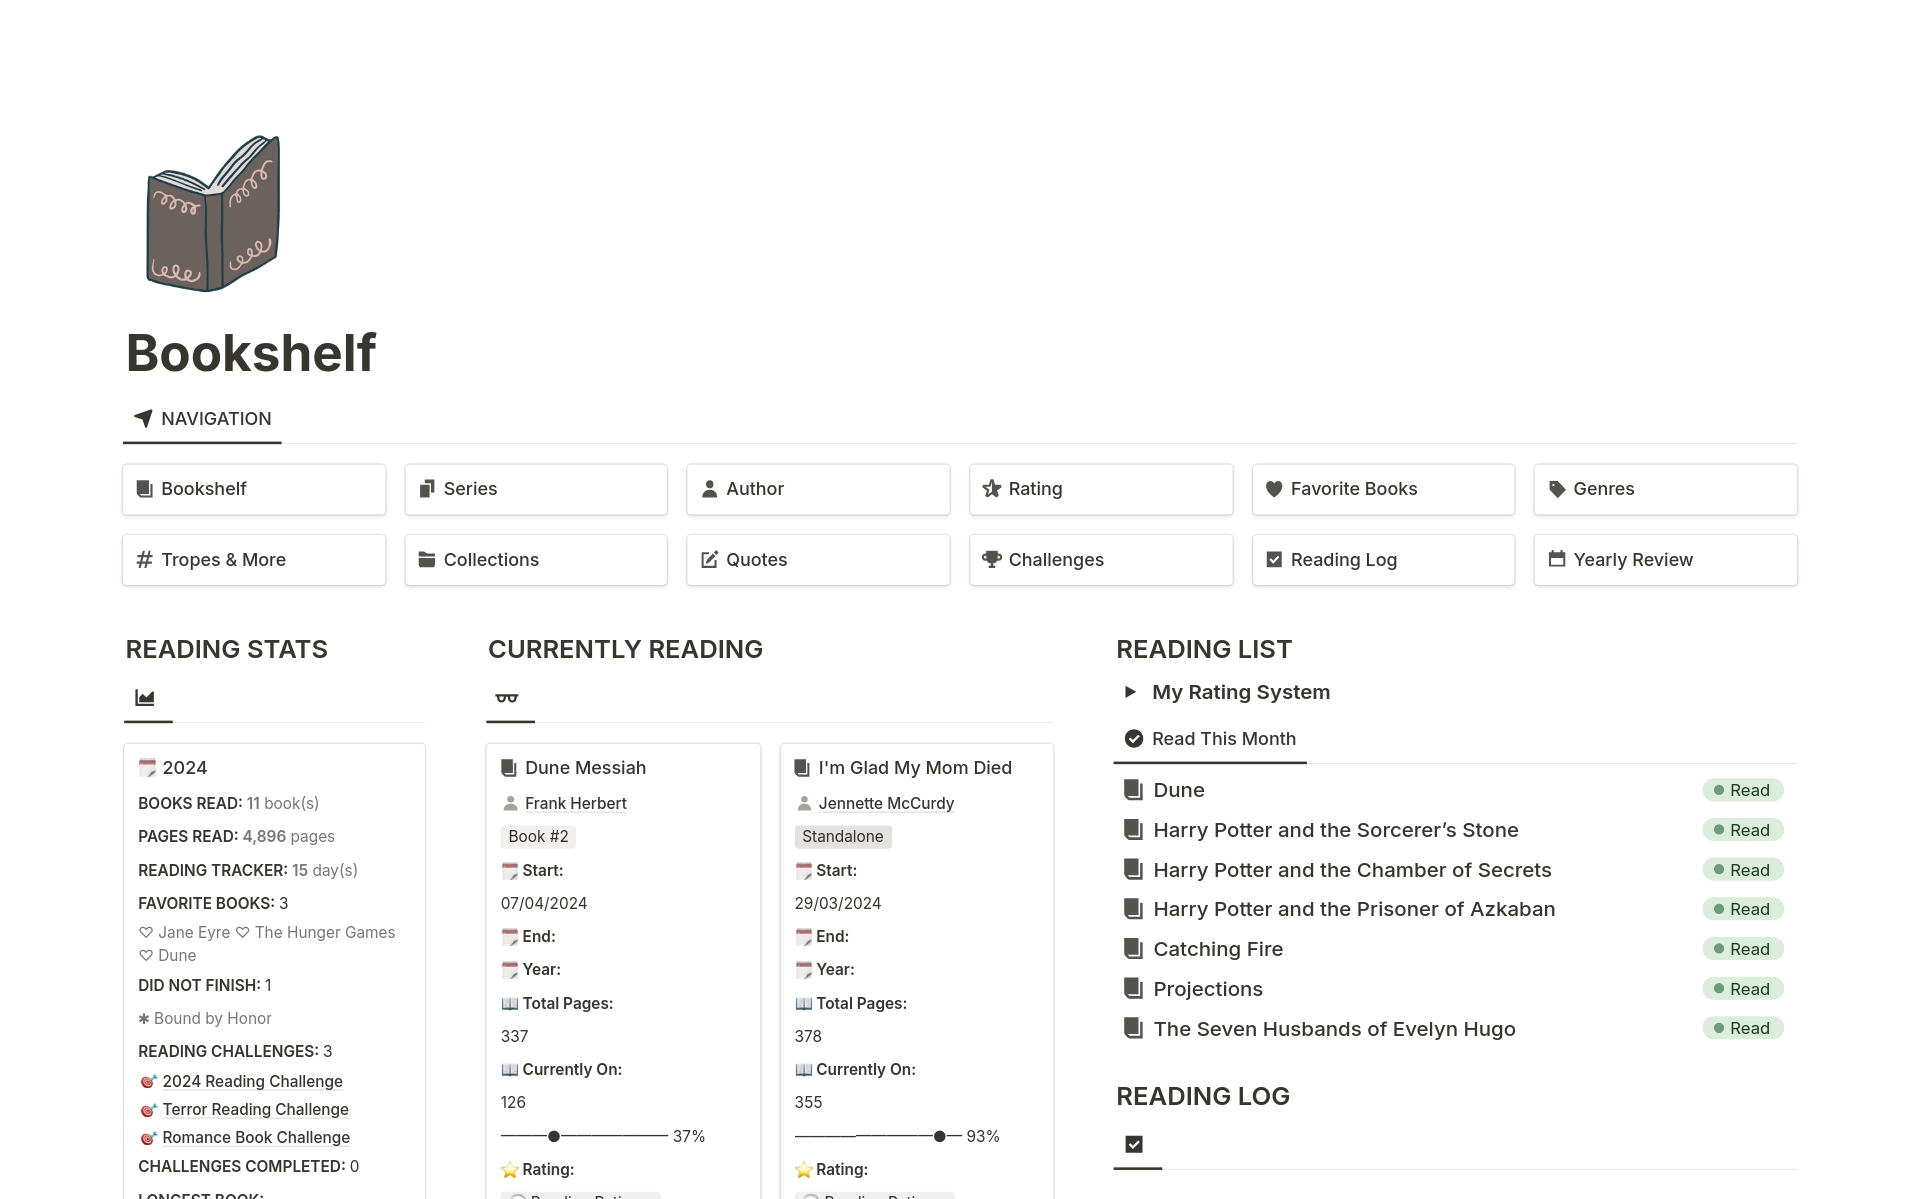
Task: Open the chart view tab under Reading Stats
Action: click(x=146, y=698)
